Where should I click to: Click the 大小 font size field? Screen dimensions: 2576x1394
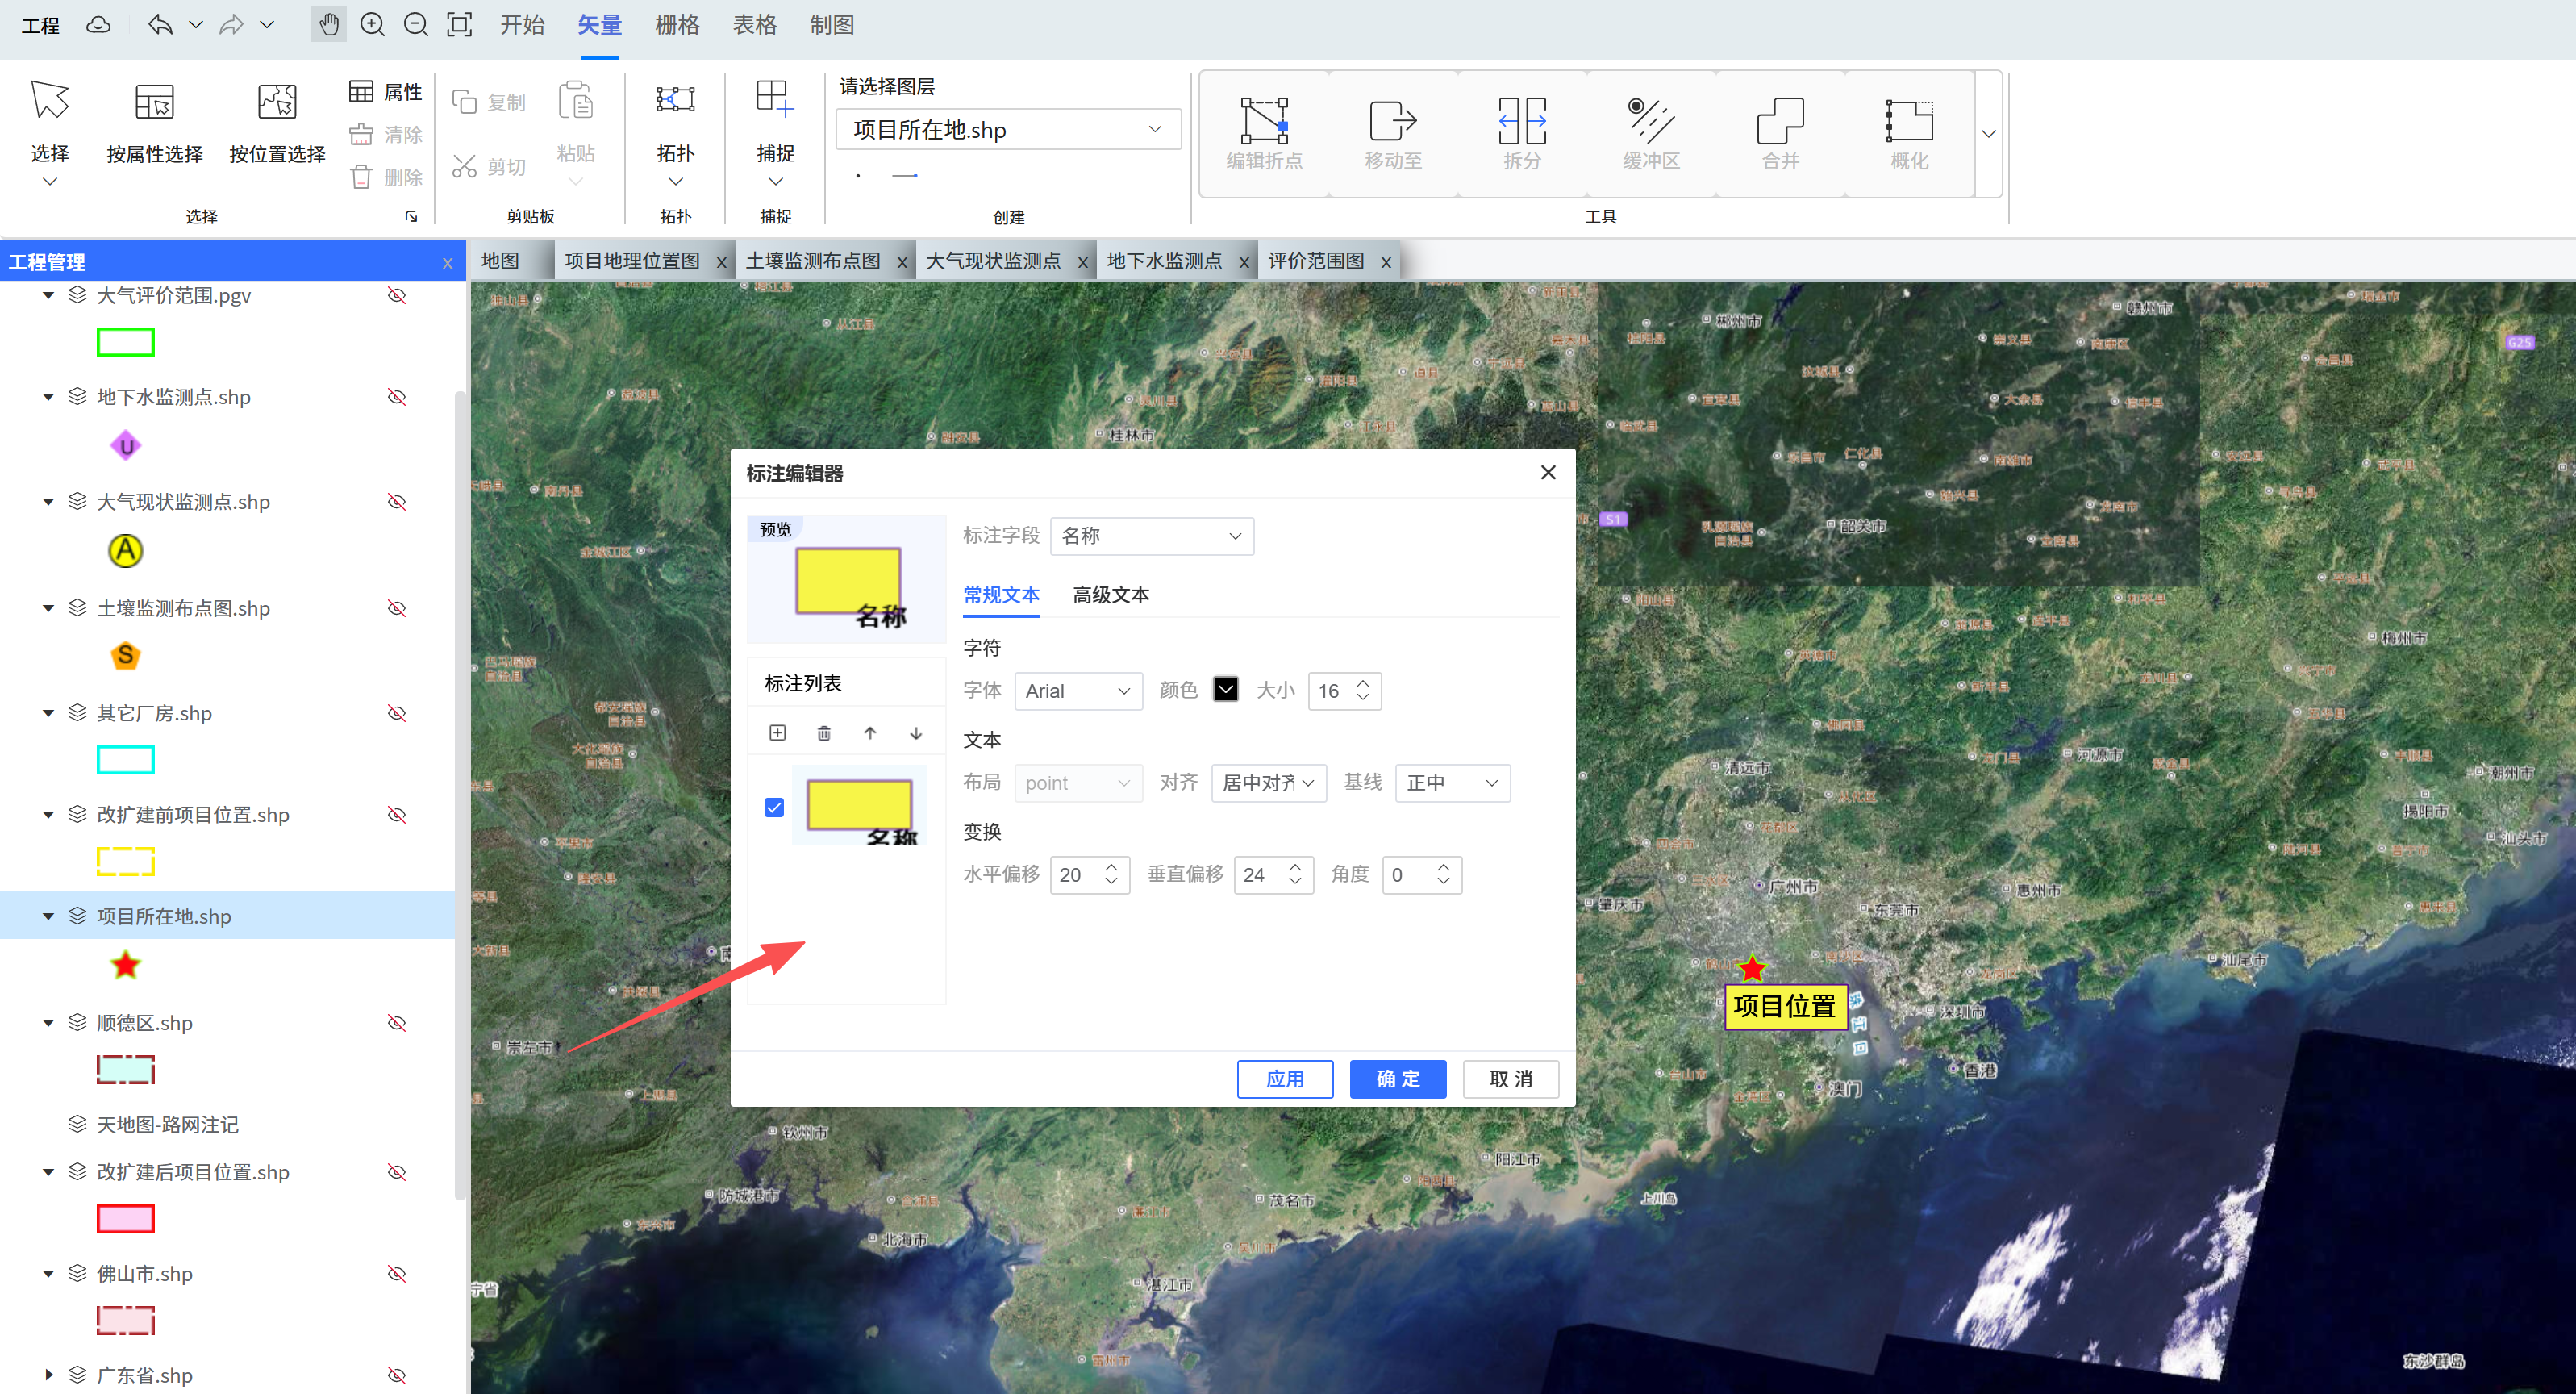pos(1344,691)
